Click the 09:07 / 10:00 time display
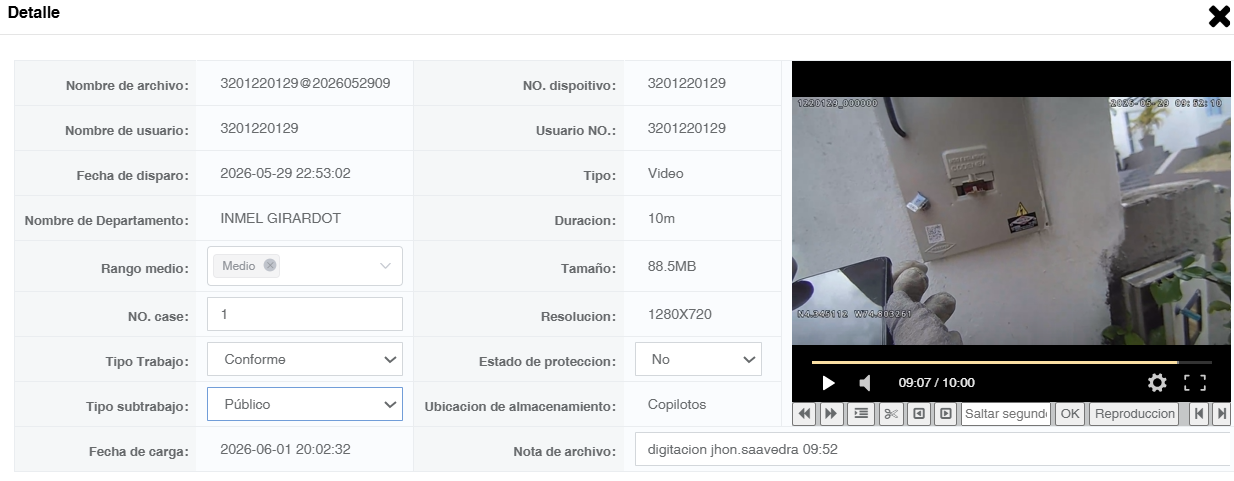 click(x=936, y=382)
